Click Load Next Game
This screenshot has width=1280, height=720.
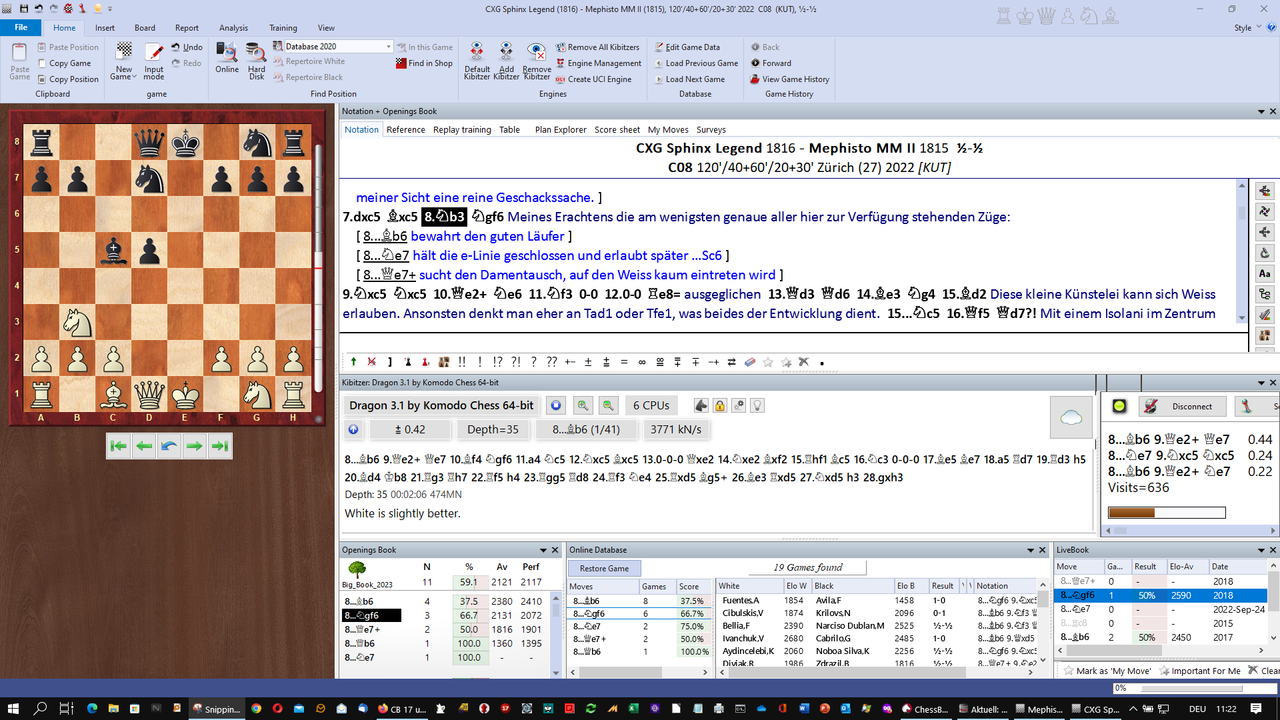pos(689,79)
